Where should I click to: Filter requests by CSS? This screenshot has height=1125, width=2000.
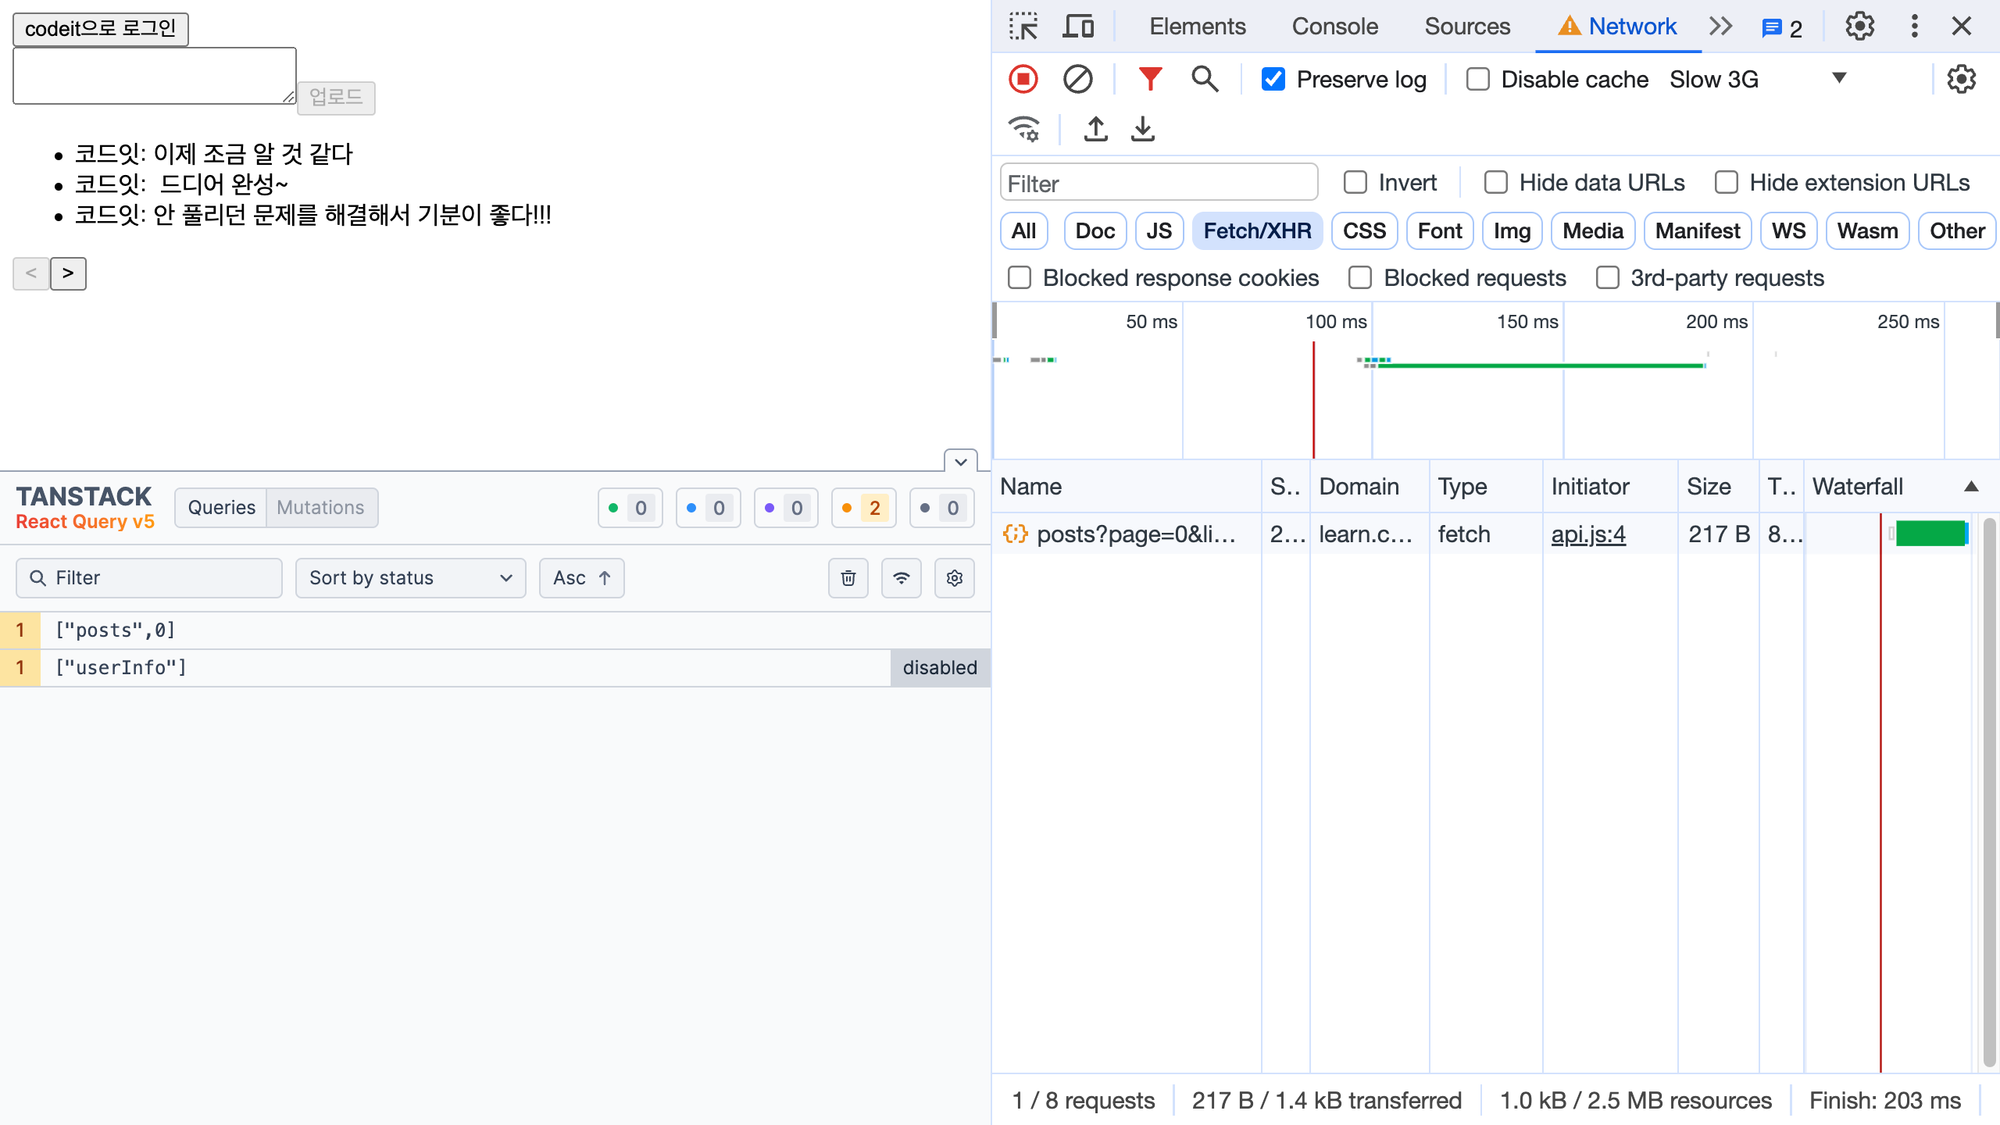coord(1364,231)
